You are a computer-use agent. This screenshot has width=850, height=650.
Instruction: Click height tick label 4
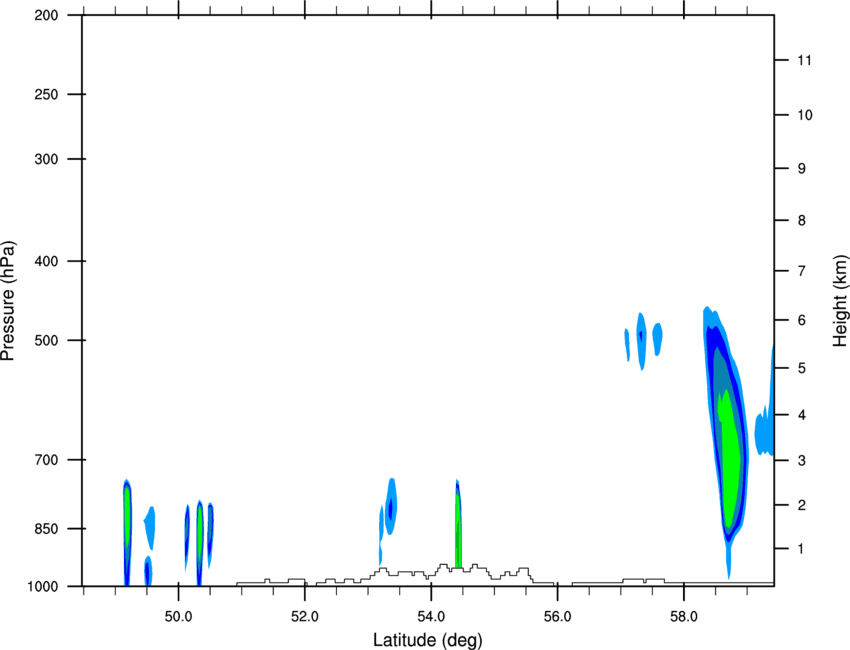point(802,415)
